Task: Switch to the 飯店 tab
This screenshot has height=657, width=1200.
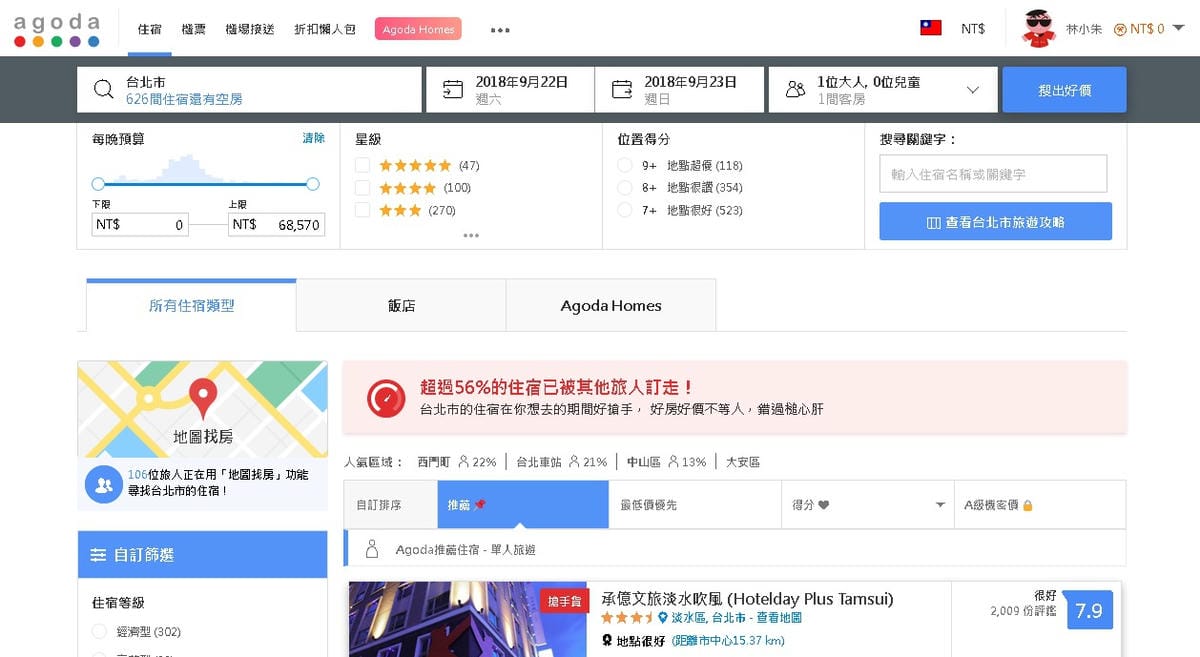Action: tap(401, 305)
